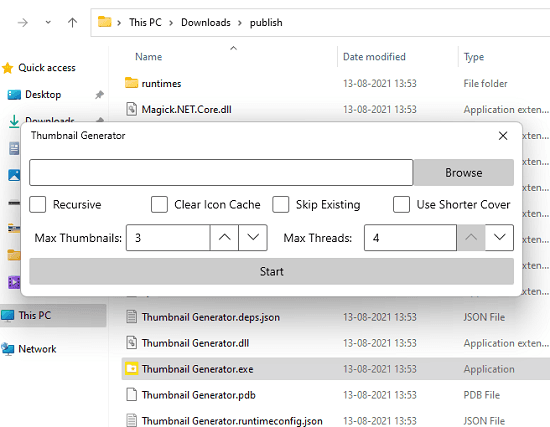Expand the chevron after This PC breadcrumb
Image resolution: width=550 pixels, height=427 pixels.
171,23
